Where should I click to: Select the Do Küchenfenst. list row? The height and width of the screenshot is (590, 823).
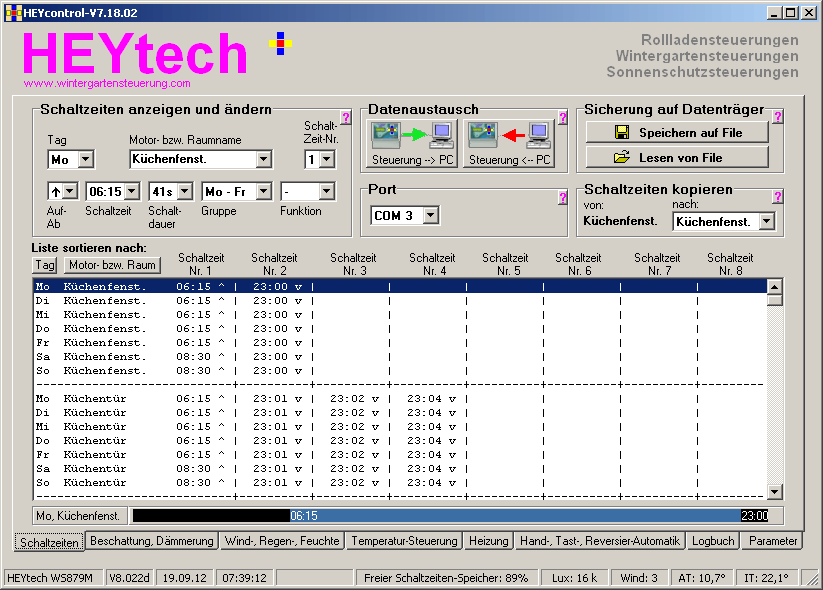[x=400, y=329]
